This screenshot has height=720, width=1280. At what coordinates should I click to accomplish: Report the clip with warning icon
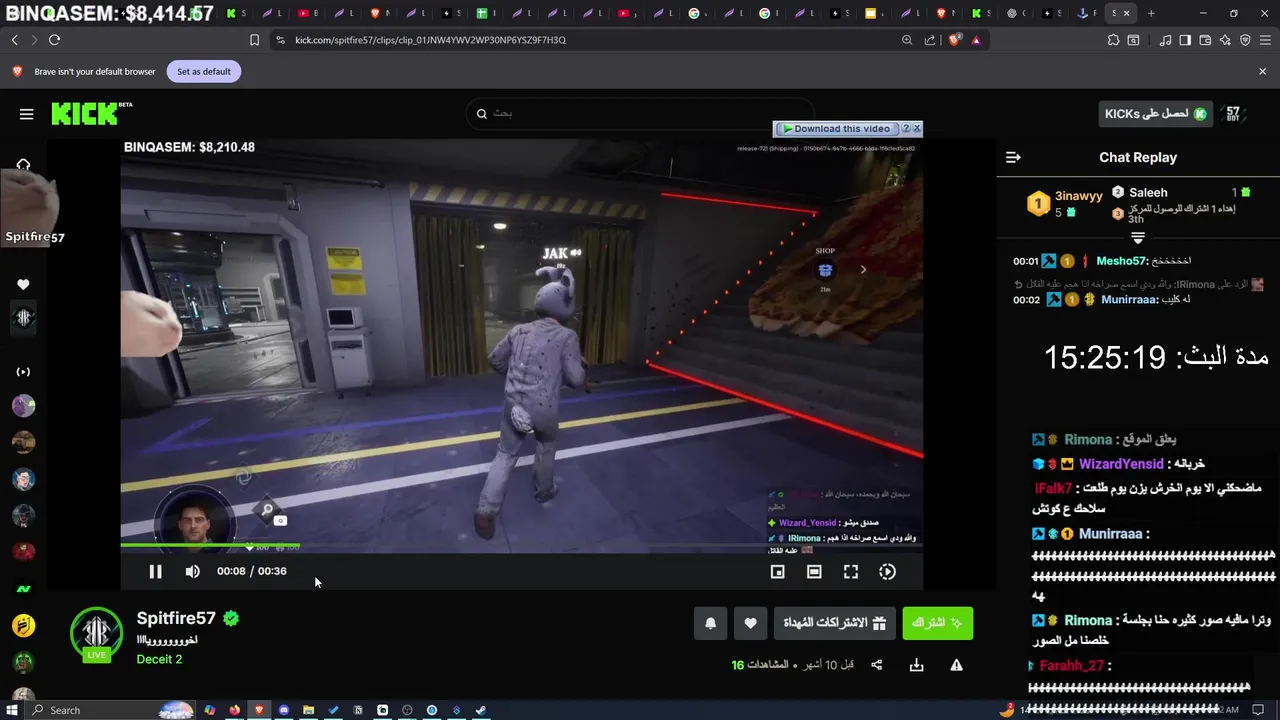click(956, 665)
